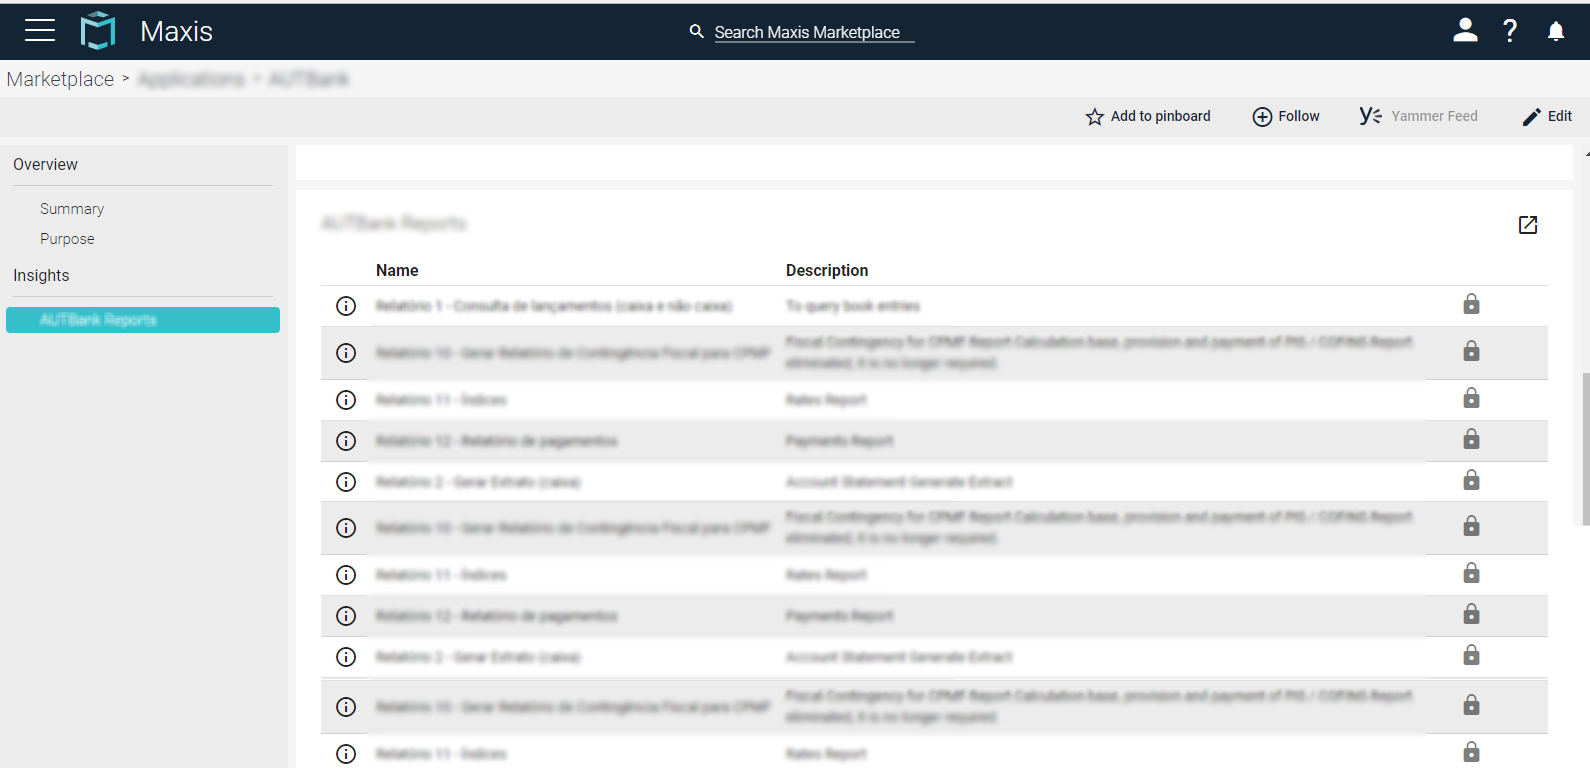Focus the Search Maxis Marketplace field

tap(814, 32)
